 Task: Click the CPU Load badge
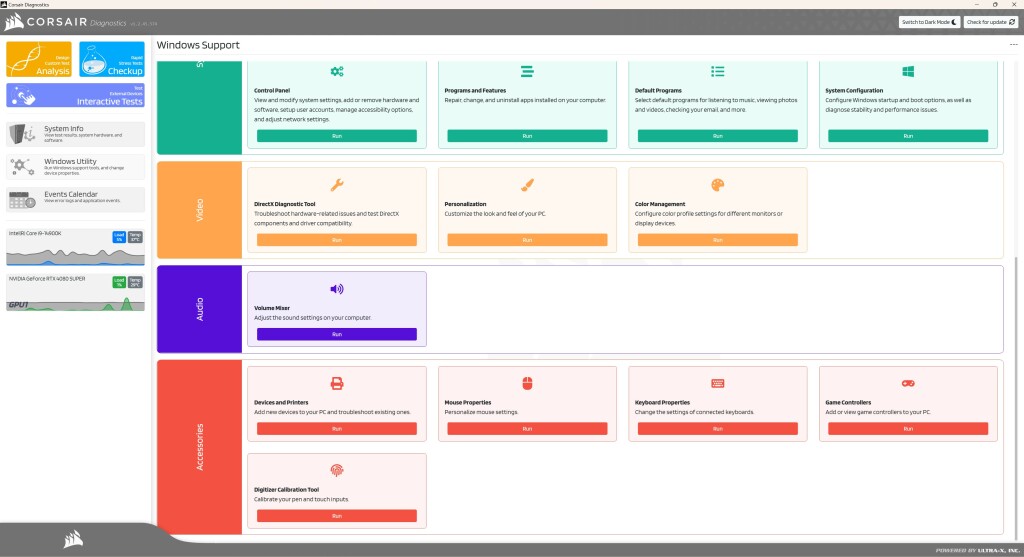(119, 237)
